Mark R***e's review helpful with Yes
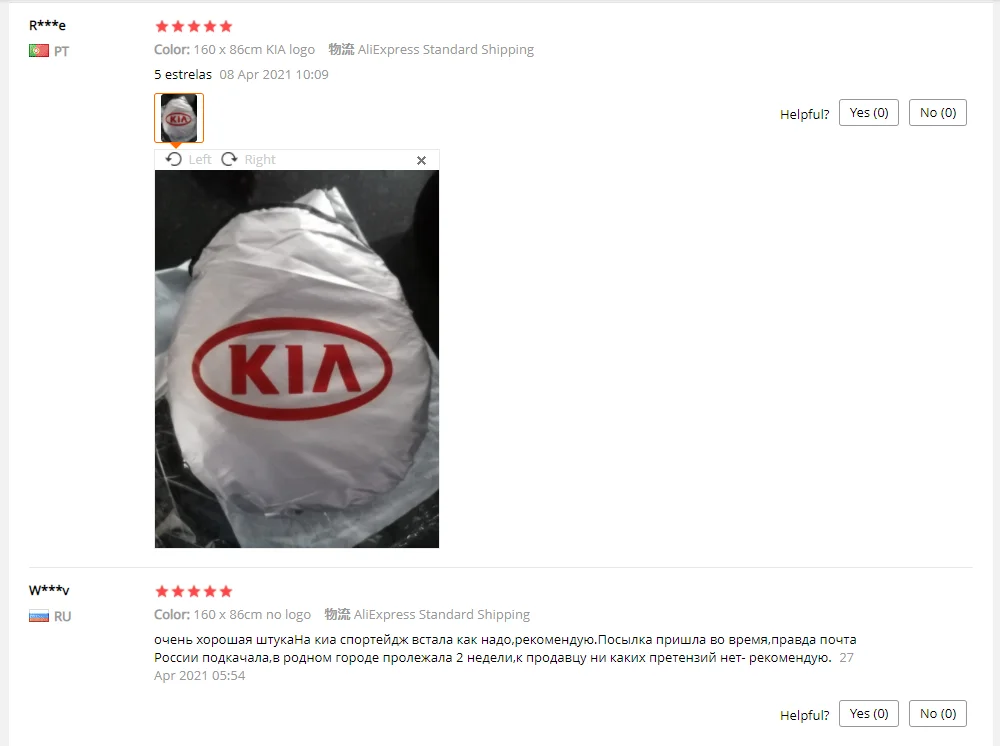 pyautogui.click(x=869, y=113)
